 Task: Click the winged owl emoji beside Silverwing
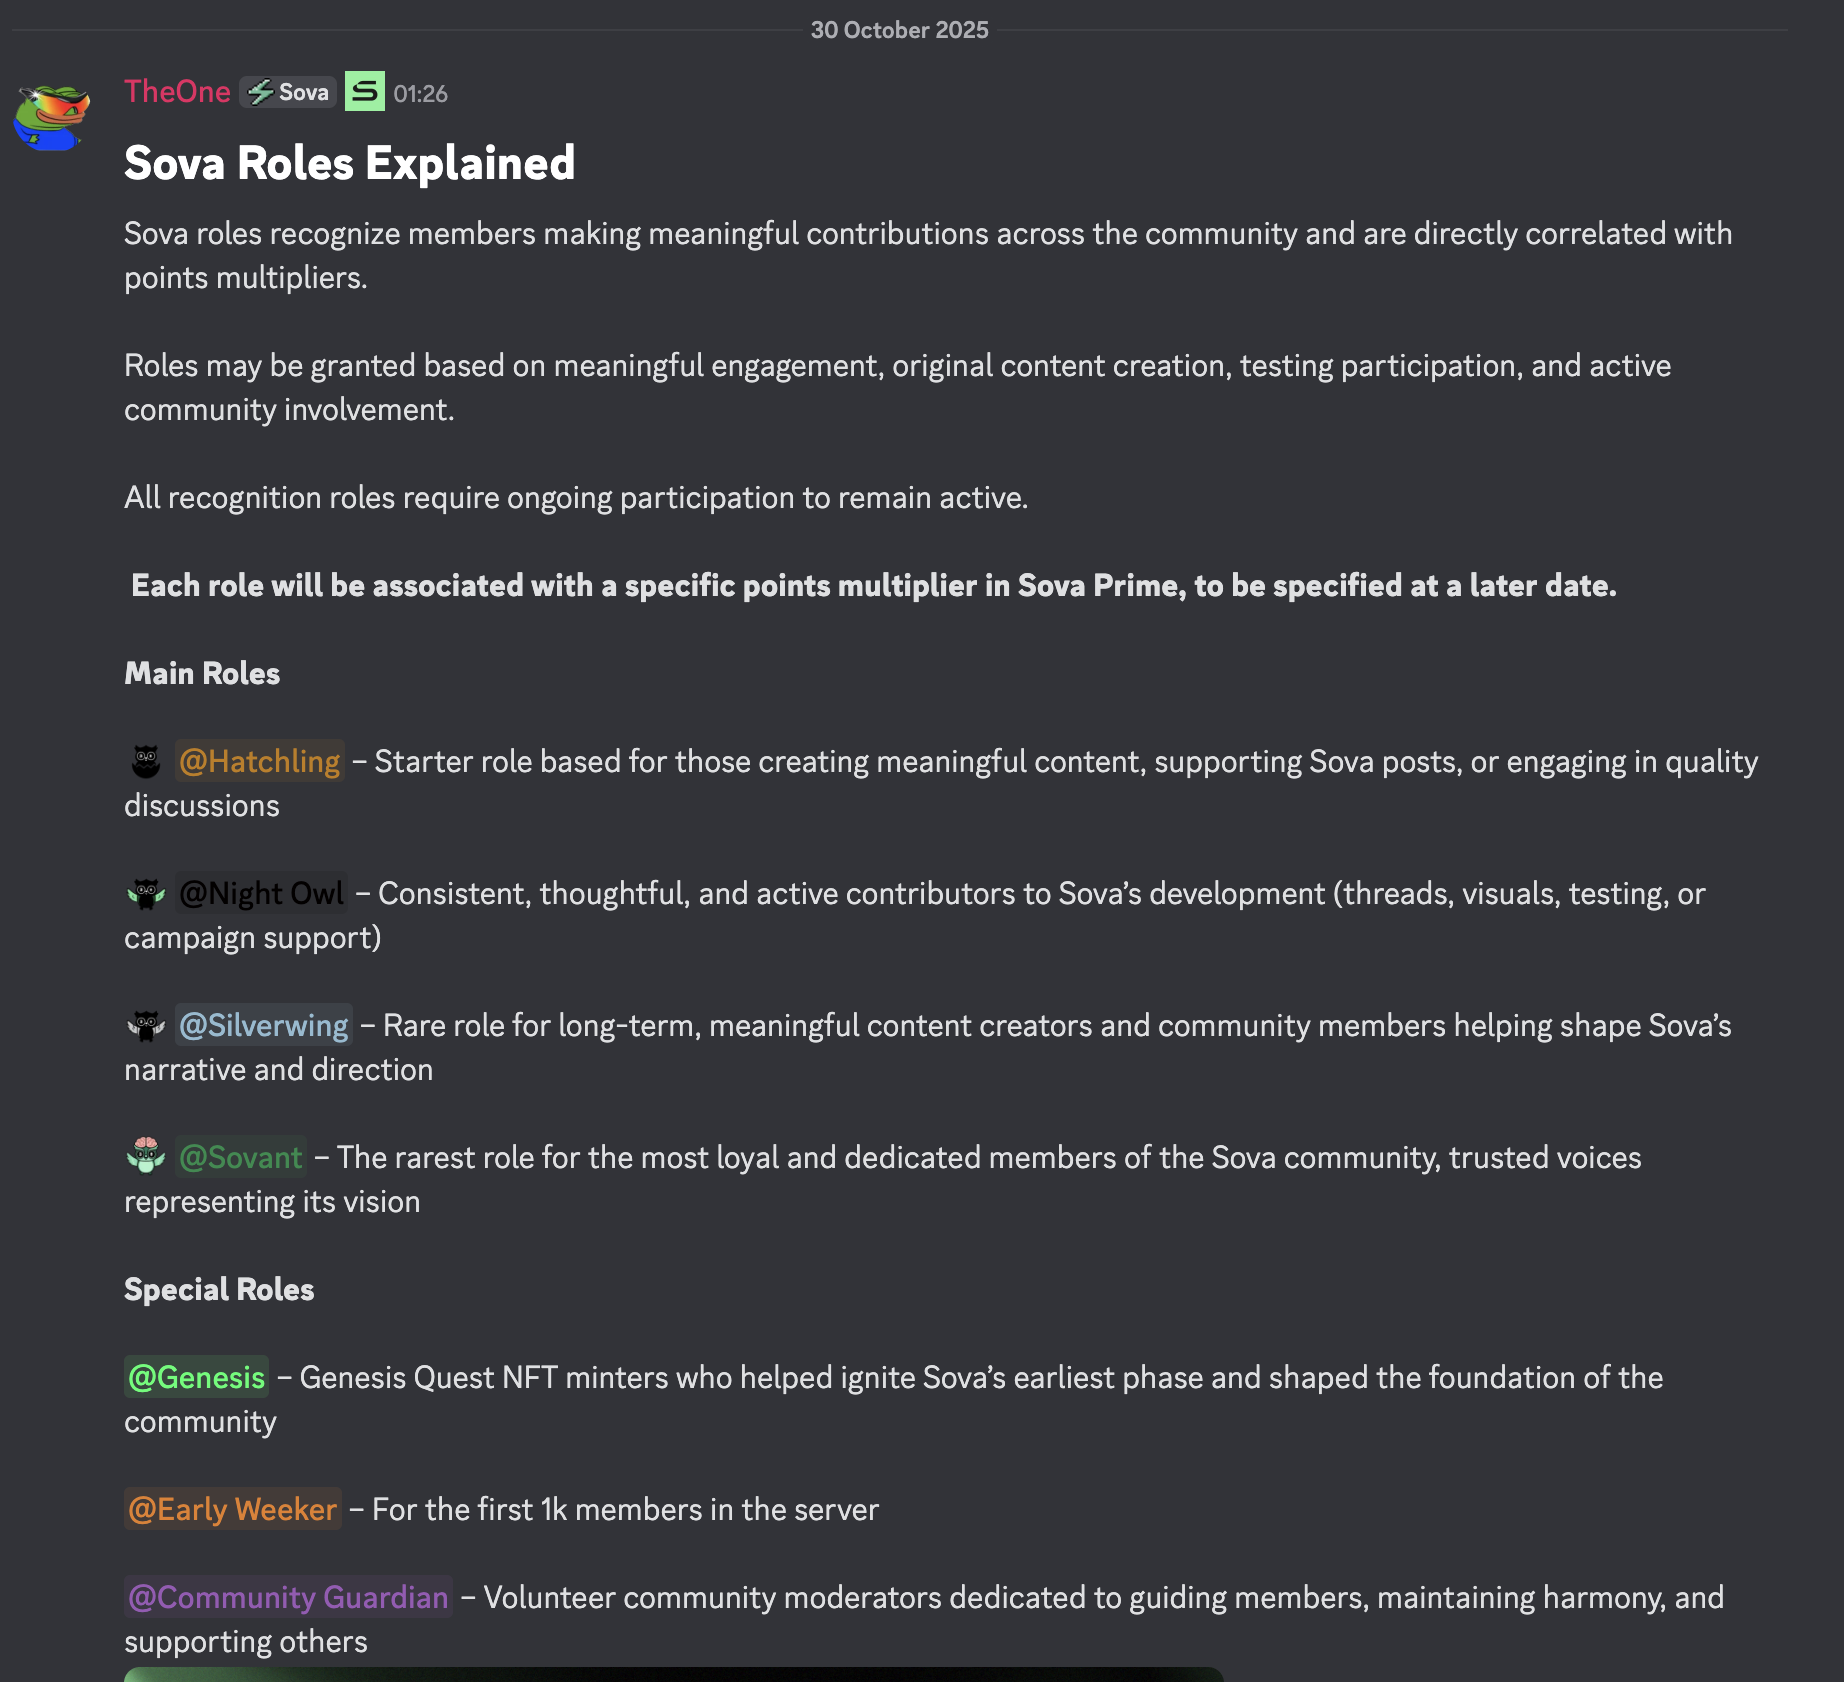[x=146, y=1026]
